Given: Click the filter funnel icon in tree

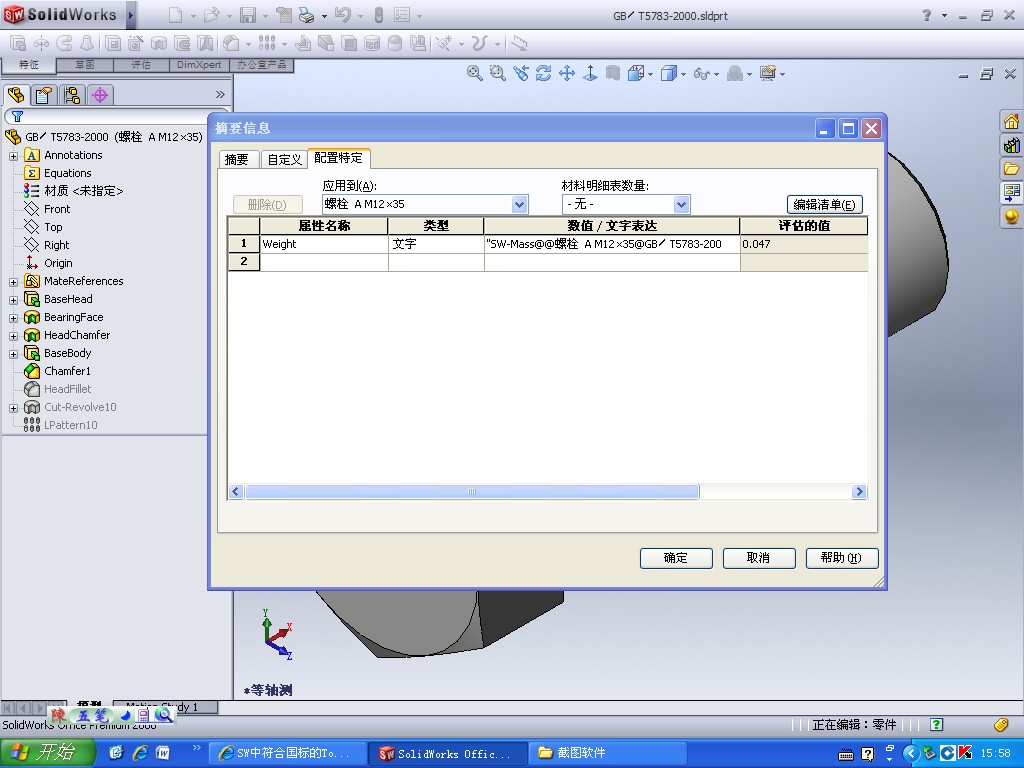Looking at the screenshot, I should (x=18, y=116).
